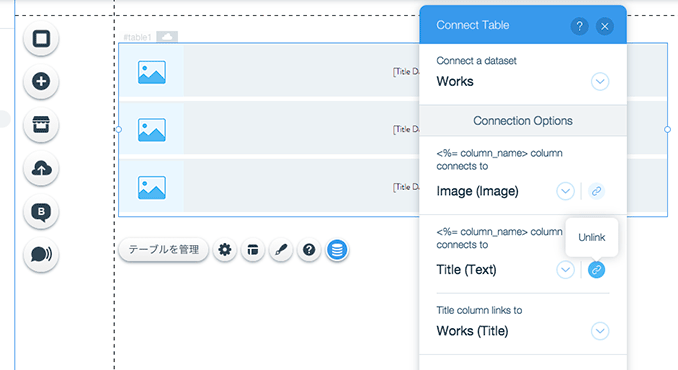Open table settings gear icon
This screenshot has width=678, height=370.
tap(224, 249)
